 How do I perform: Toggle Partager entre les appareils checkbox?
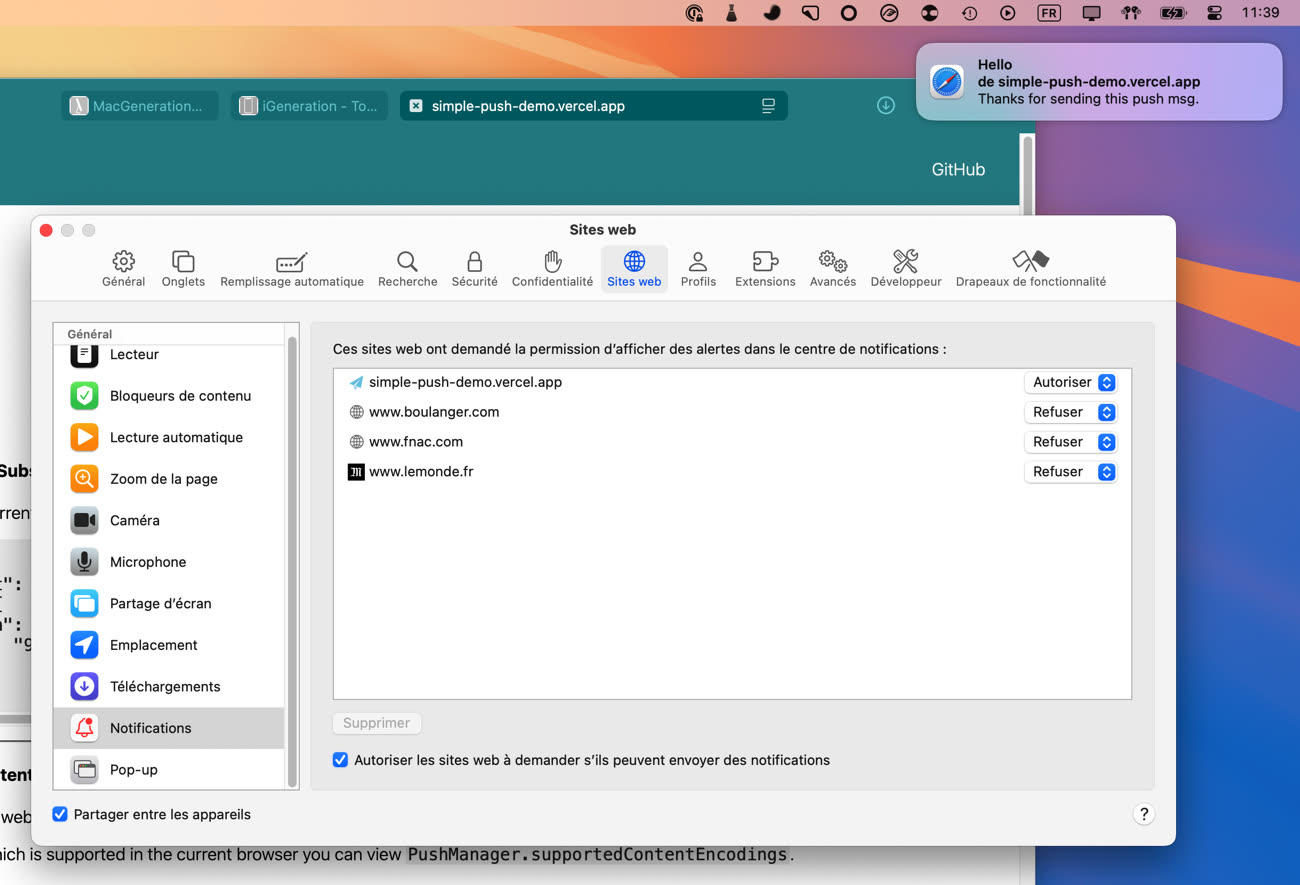pyautogui.click(x=60, y=814)
